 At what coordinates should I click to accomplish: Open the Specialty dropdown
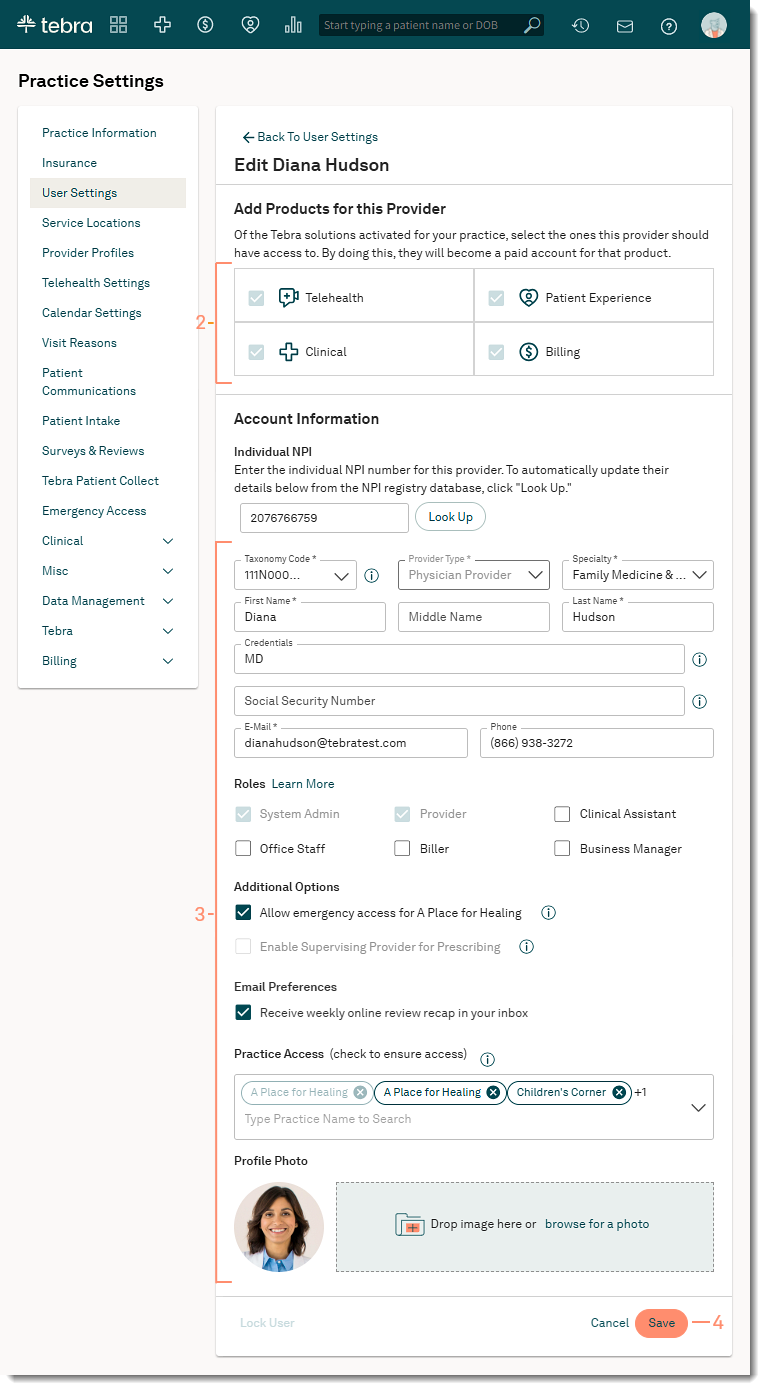click(638, 575)
